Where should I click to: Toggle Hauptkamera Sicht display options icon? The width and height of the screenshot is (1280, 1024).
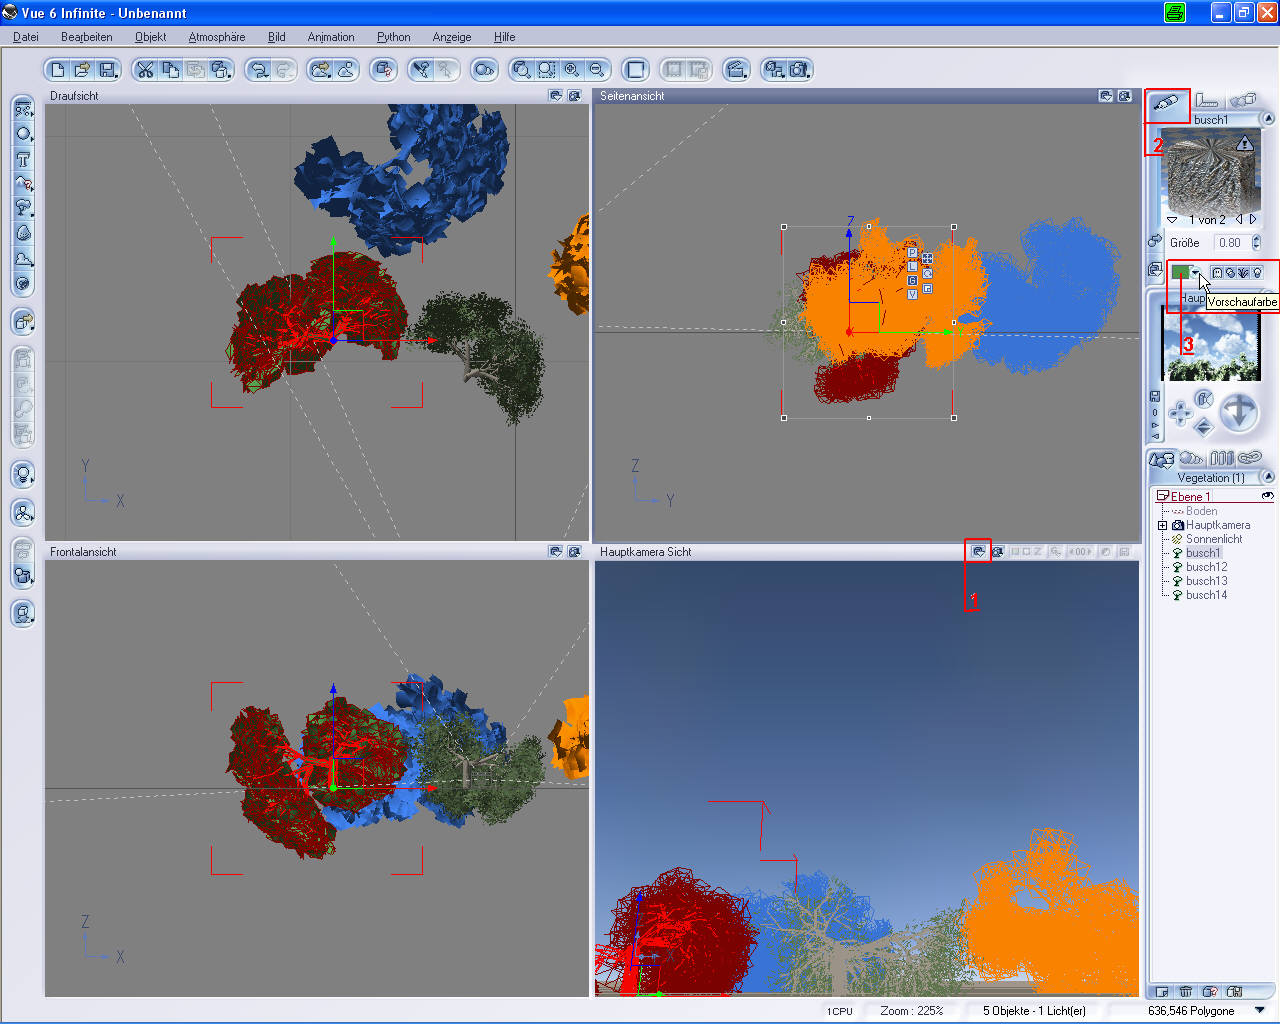pyautogui.click(x=979, y=551)
